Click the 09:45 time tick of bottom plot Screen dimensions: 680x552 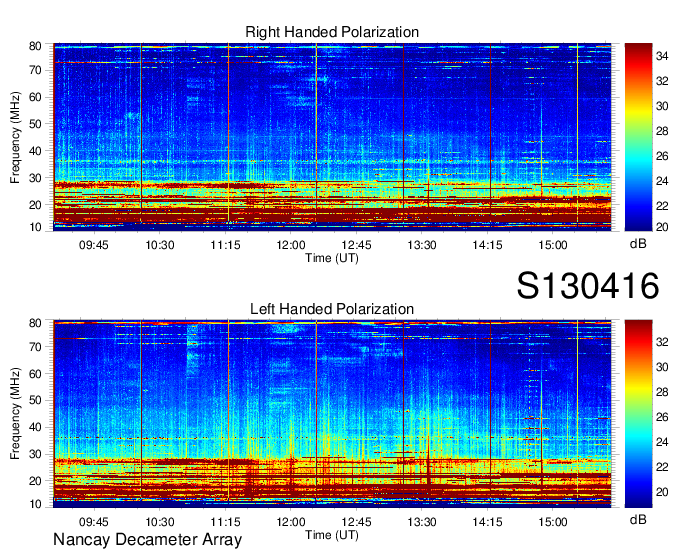(94, 522)
